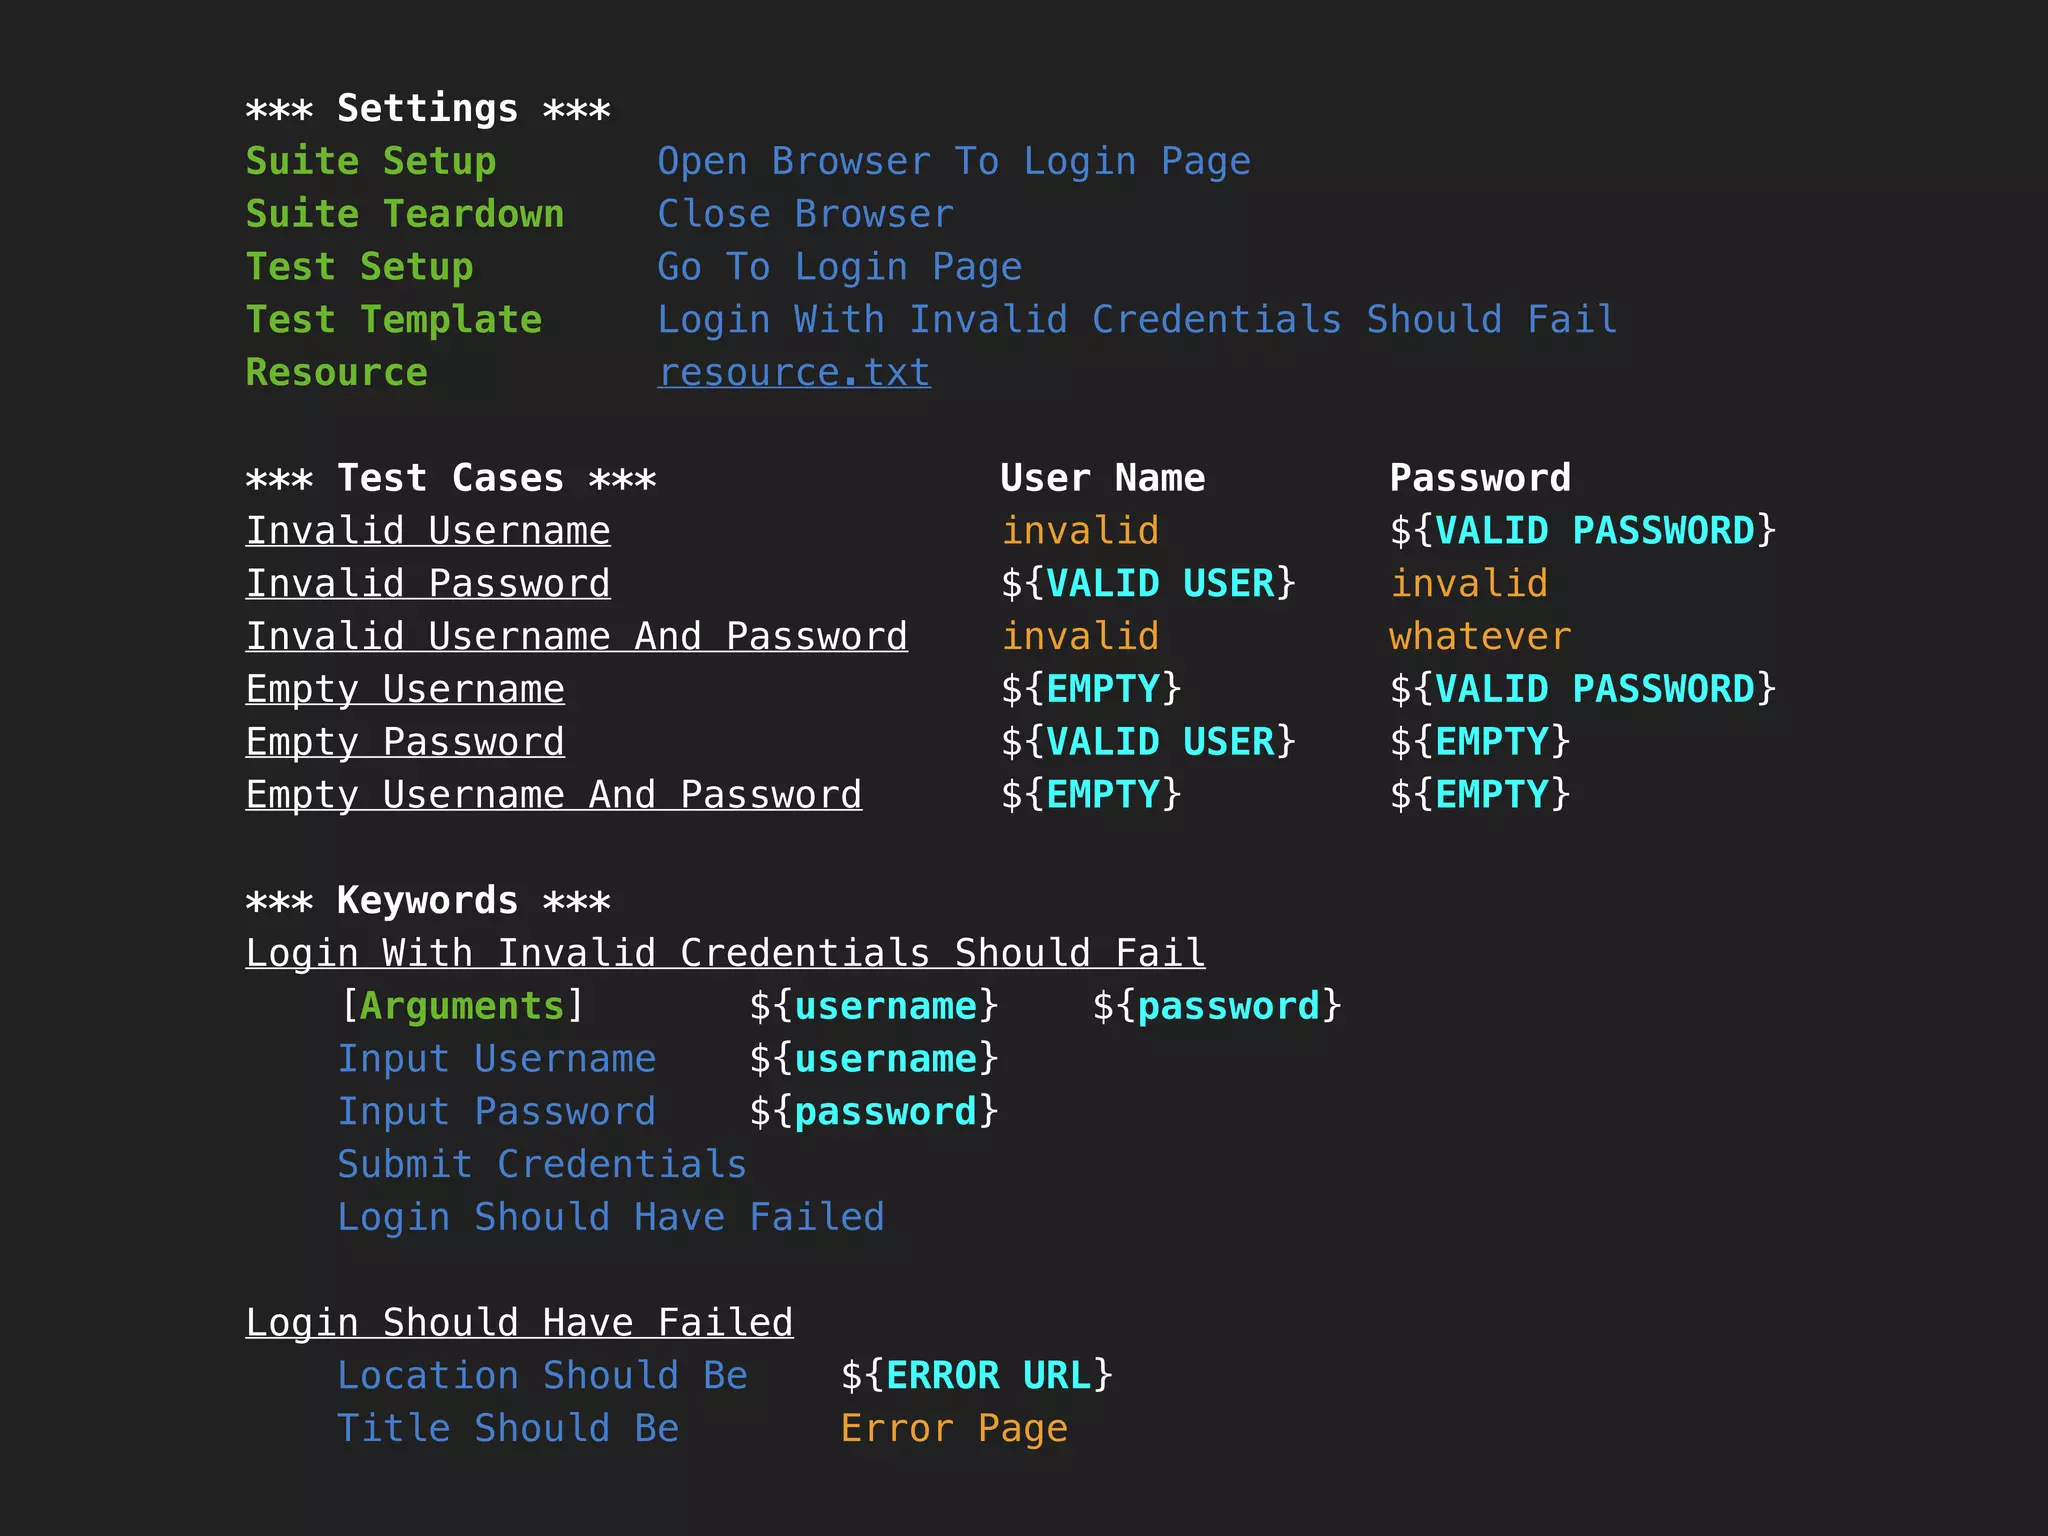Click the blue Login Should Have Failed step
Screen dimensions: 2048x1536
[611, 1217]
